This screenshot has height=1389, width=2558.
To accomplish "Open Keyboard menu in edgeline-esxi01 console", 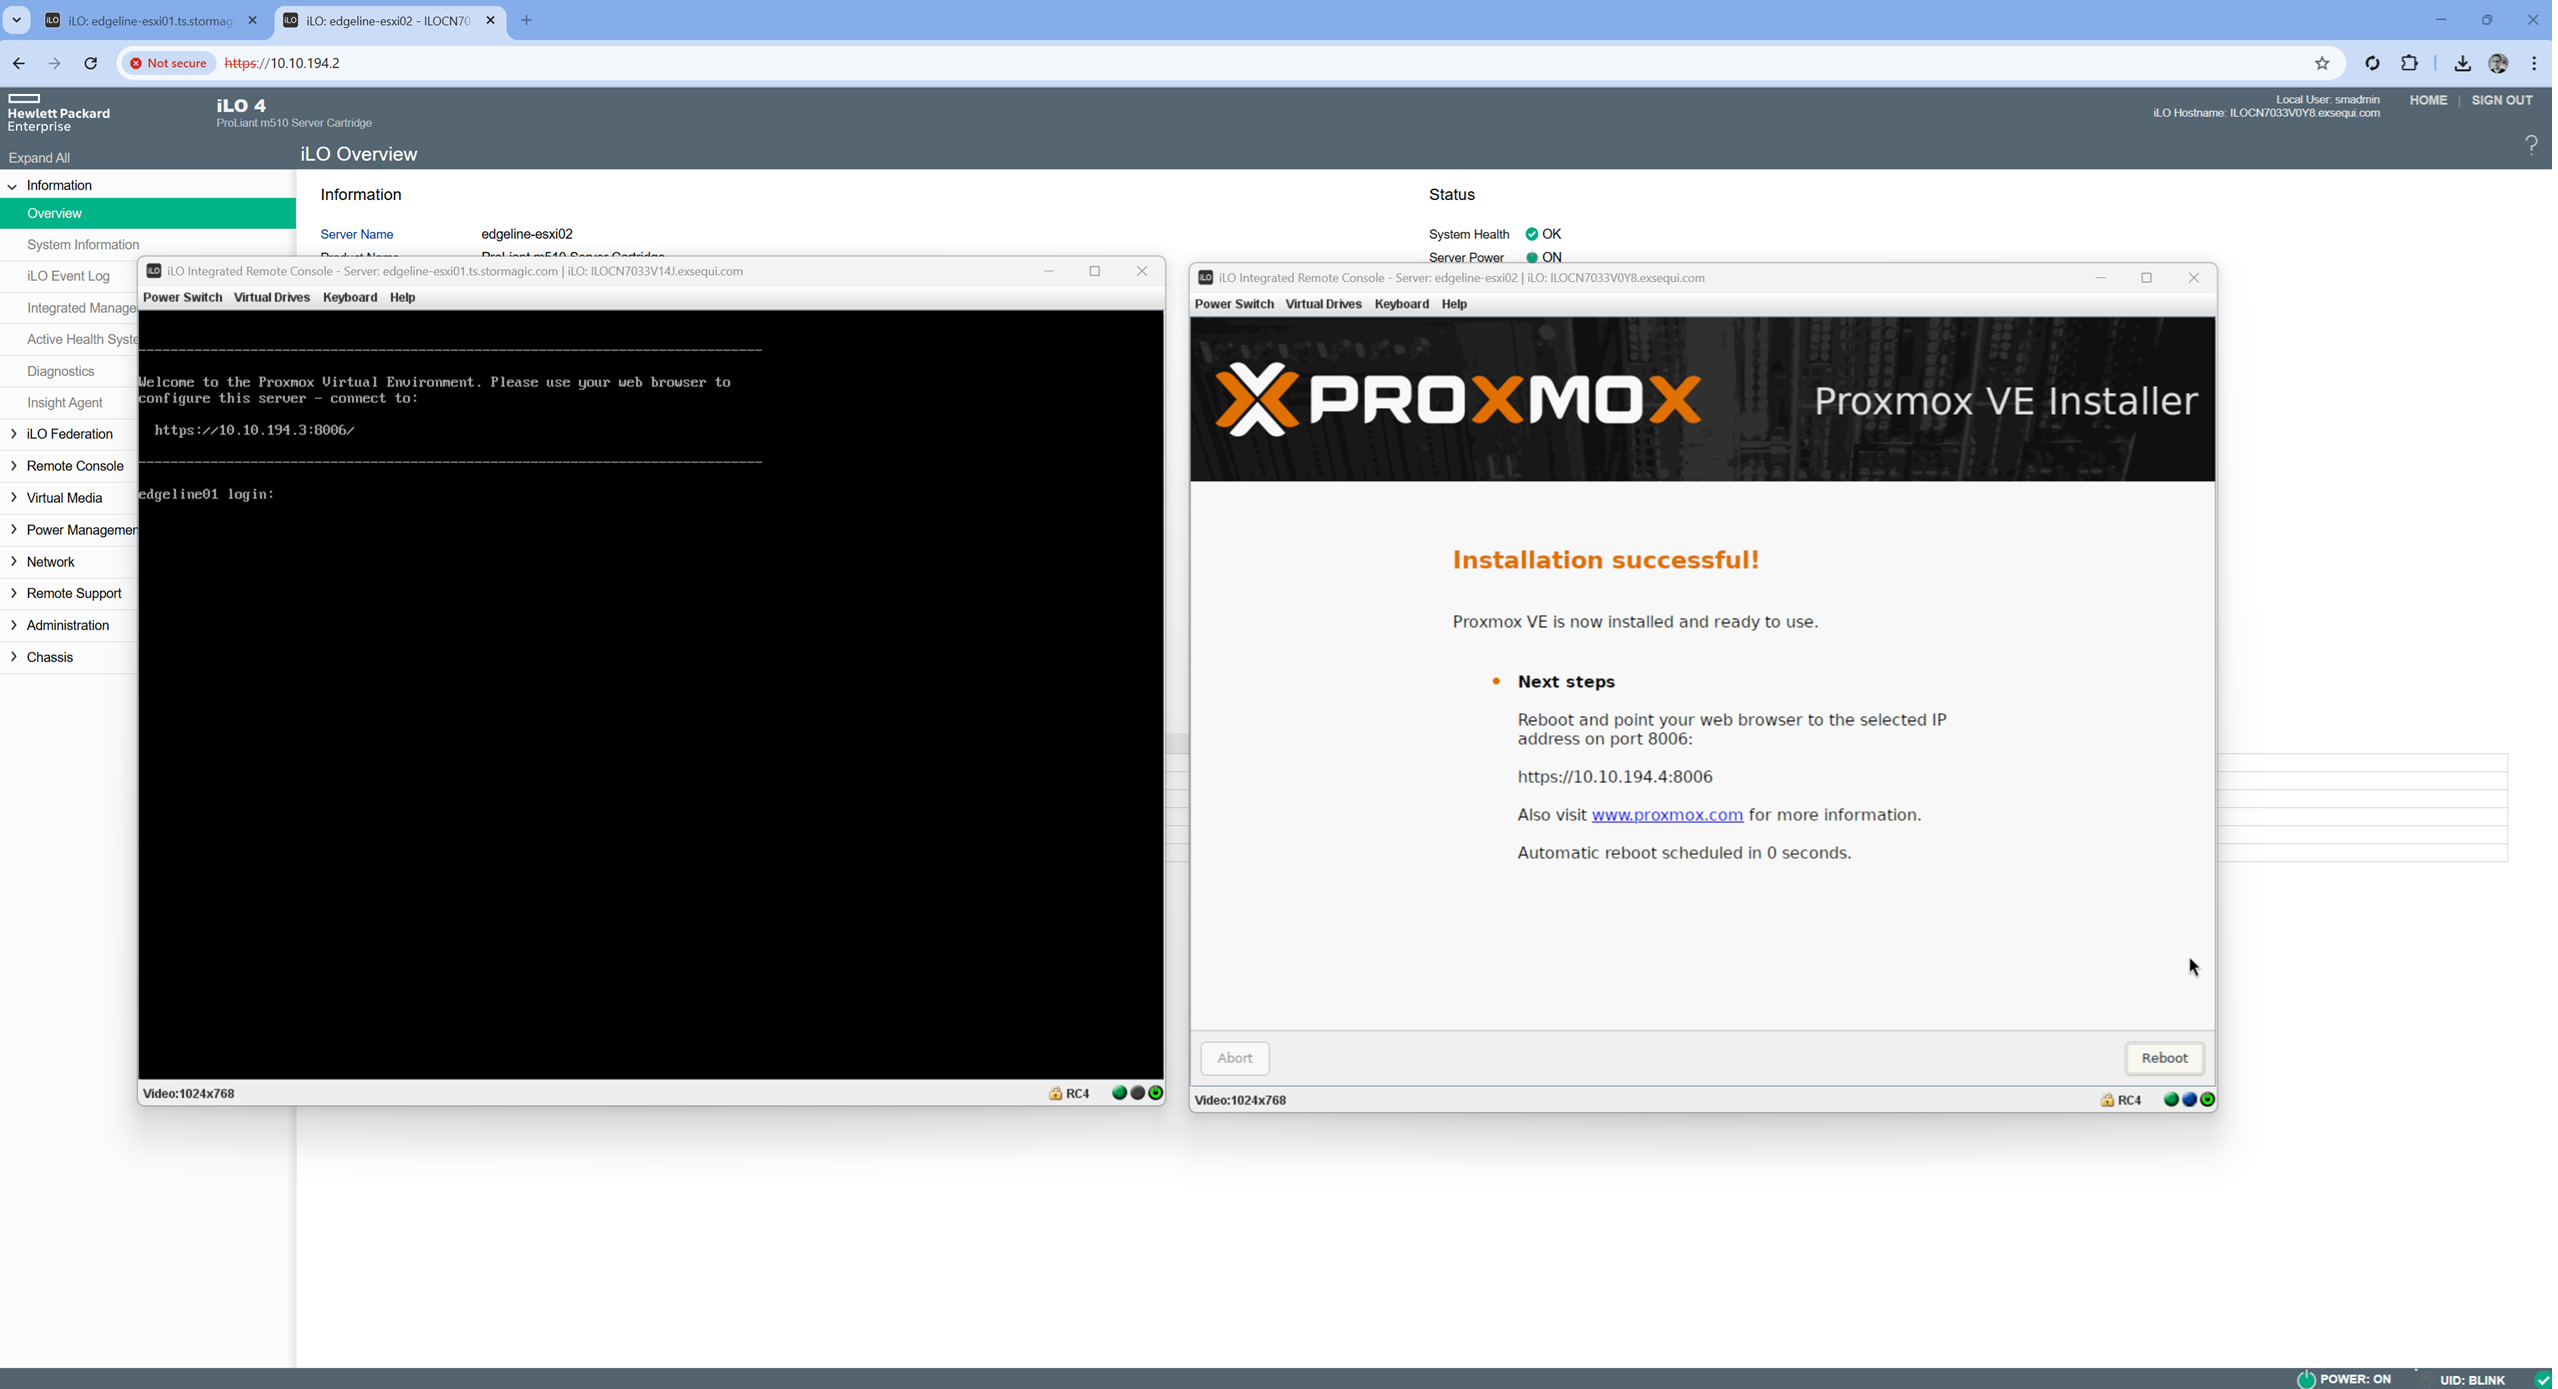I will 350,297.
